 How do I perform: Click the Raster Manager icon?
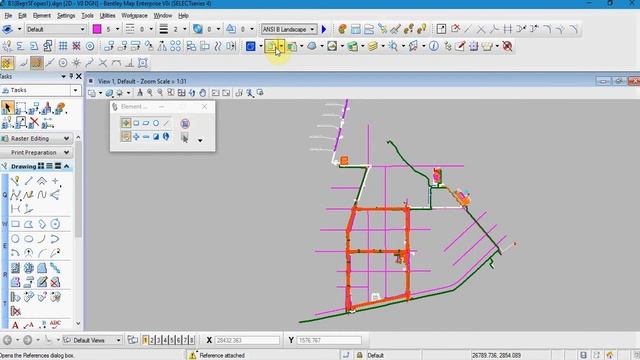point(292,47)
